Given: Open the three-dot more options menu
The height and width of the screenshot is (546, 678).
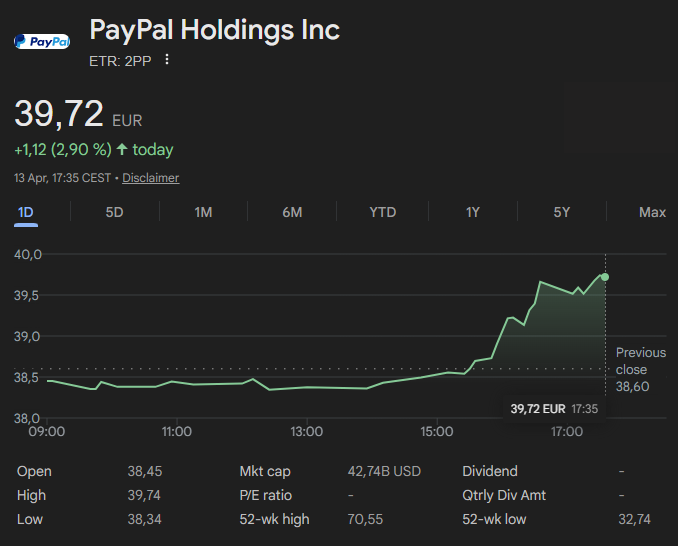Looking at the screenshot, I should coord(167,60).
